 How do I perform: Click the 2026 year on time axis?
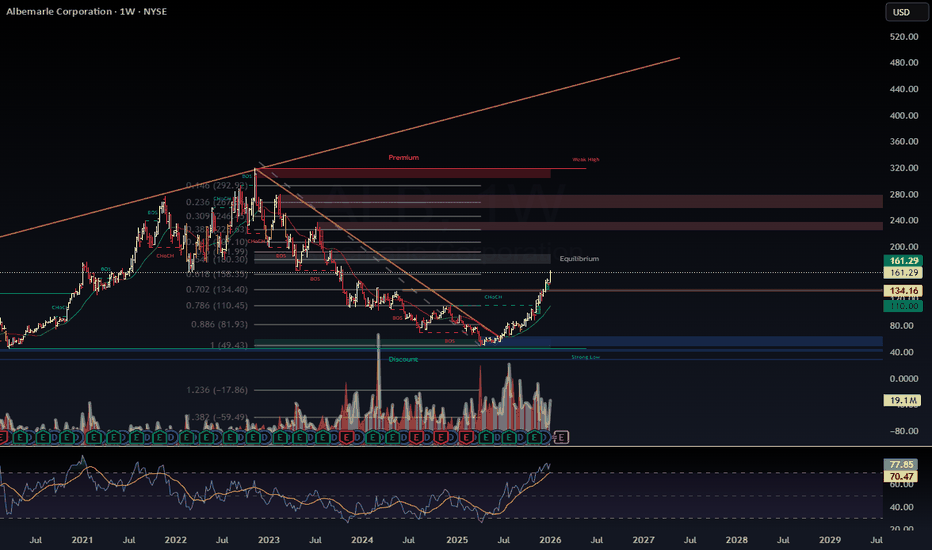tap(550, 540)
